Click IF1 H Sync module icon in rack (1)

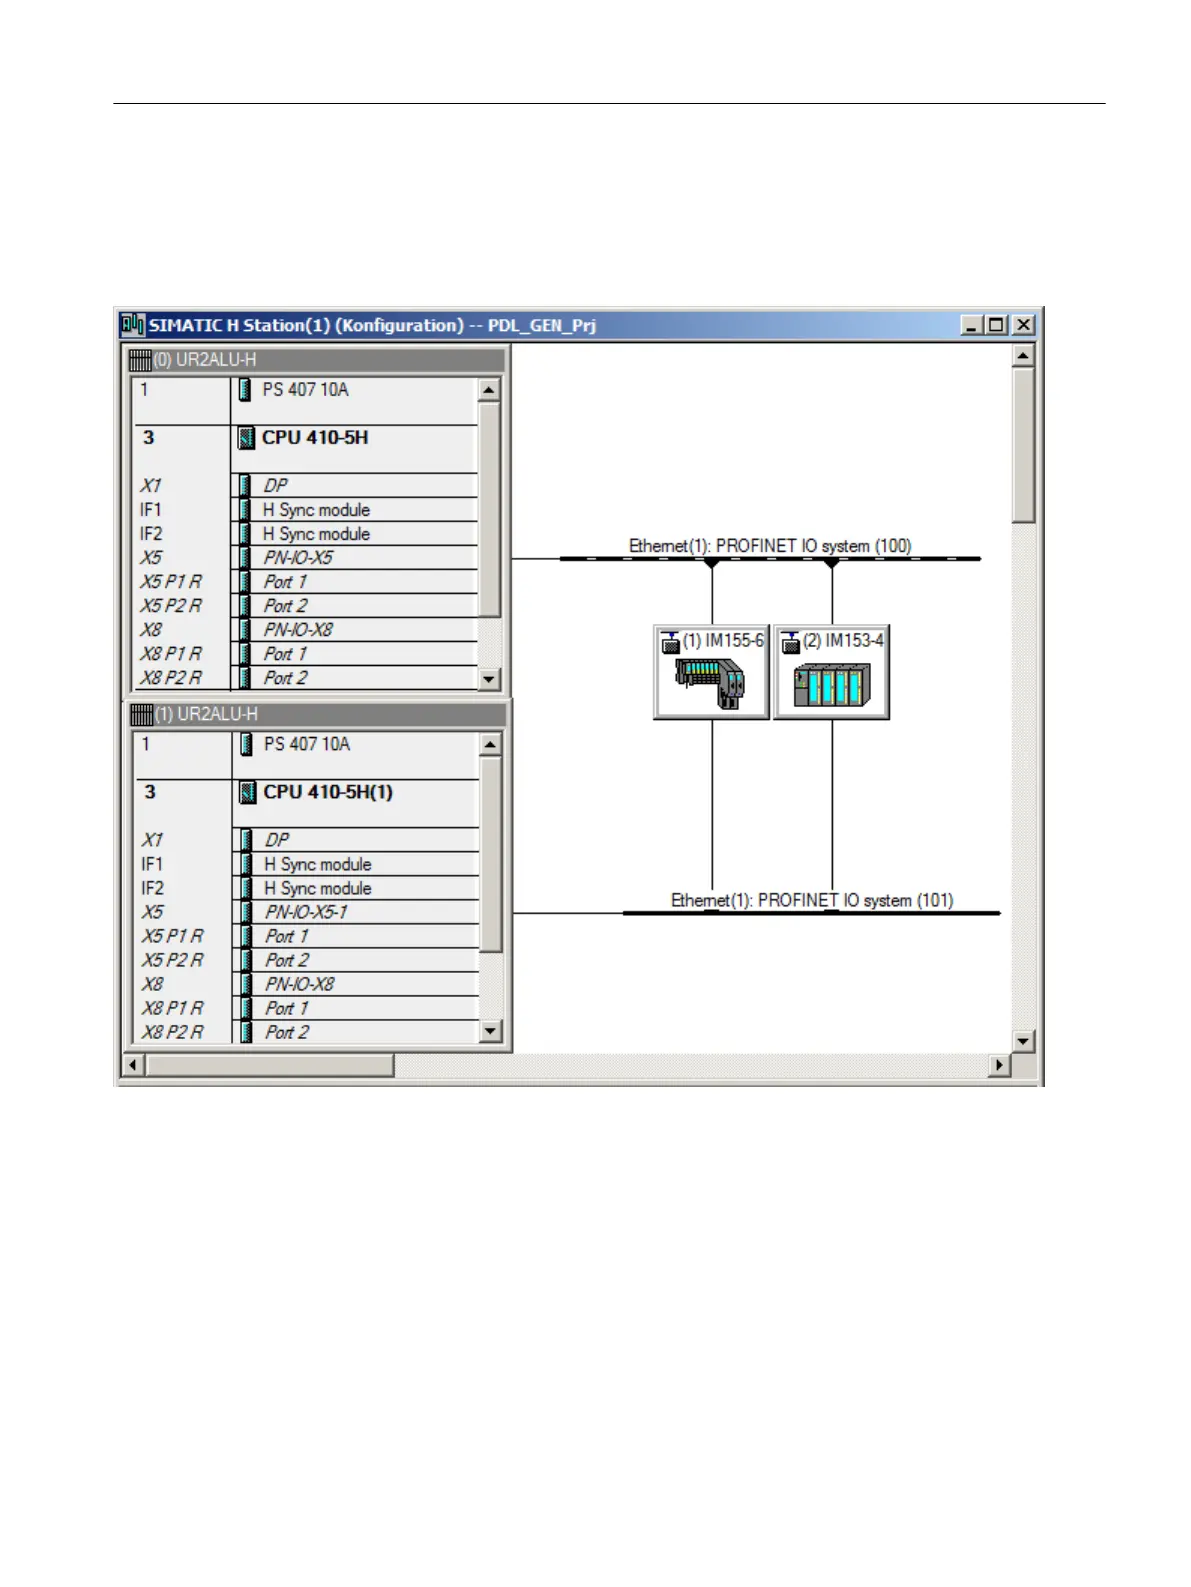point(247,864)
